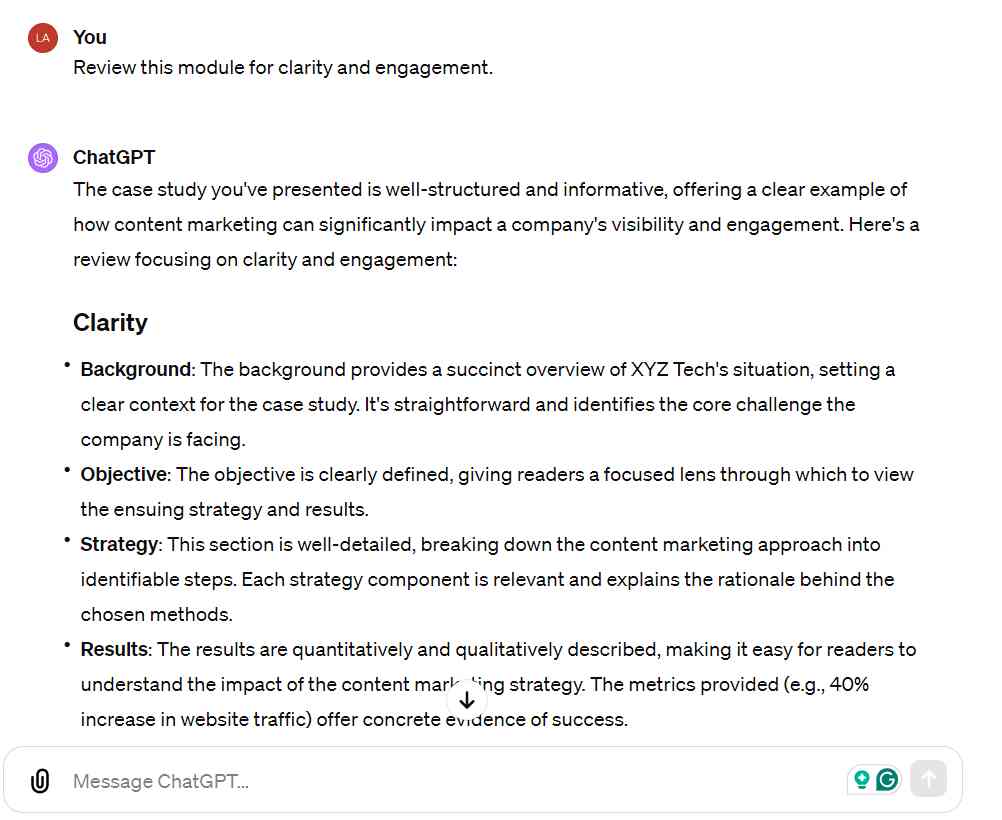The image size is (1002, 820).
Task: Click the first bullet point marker under Clarity
Action: (68, 362)
